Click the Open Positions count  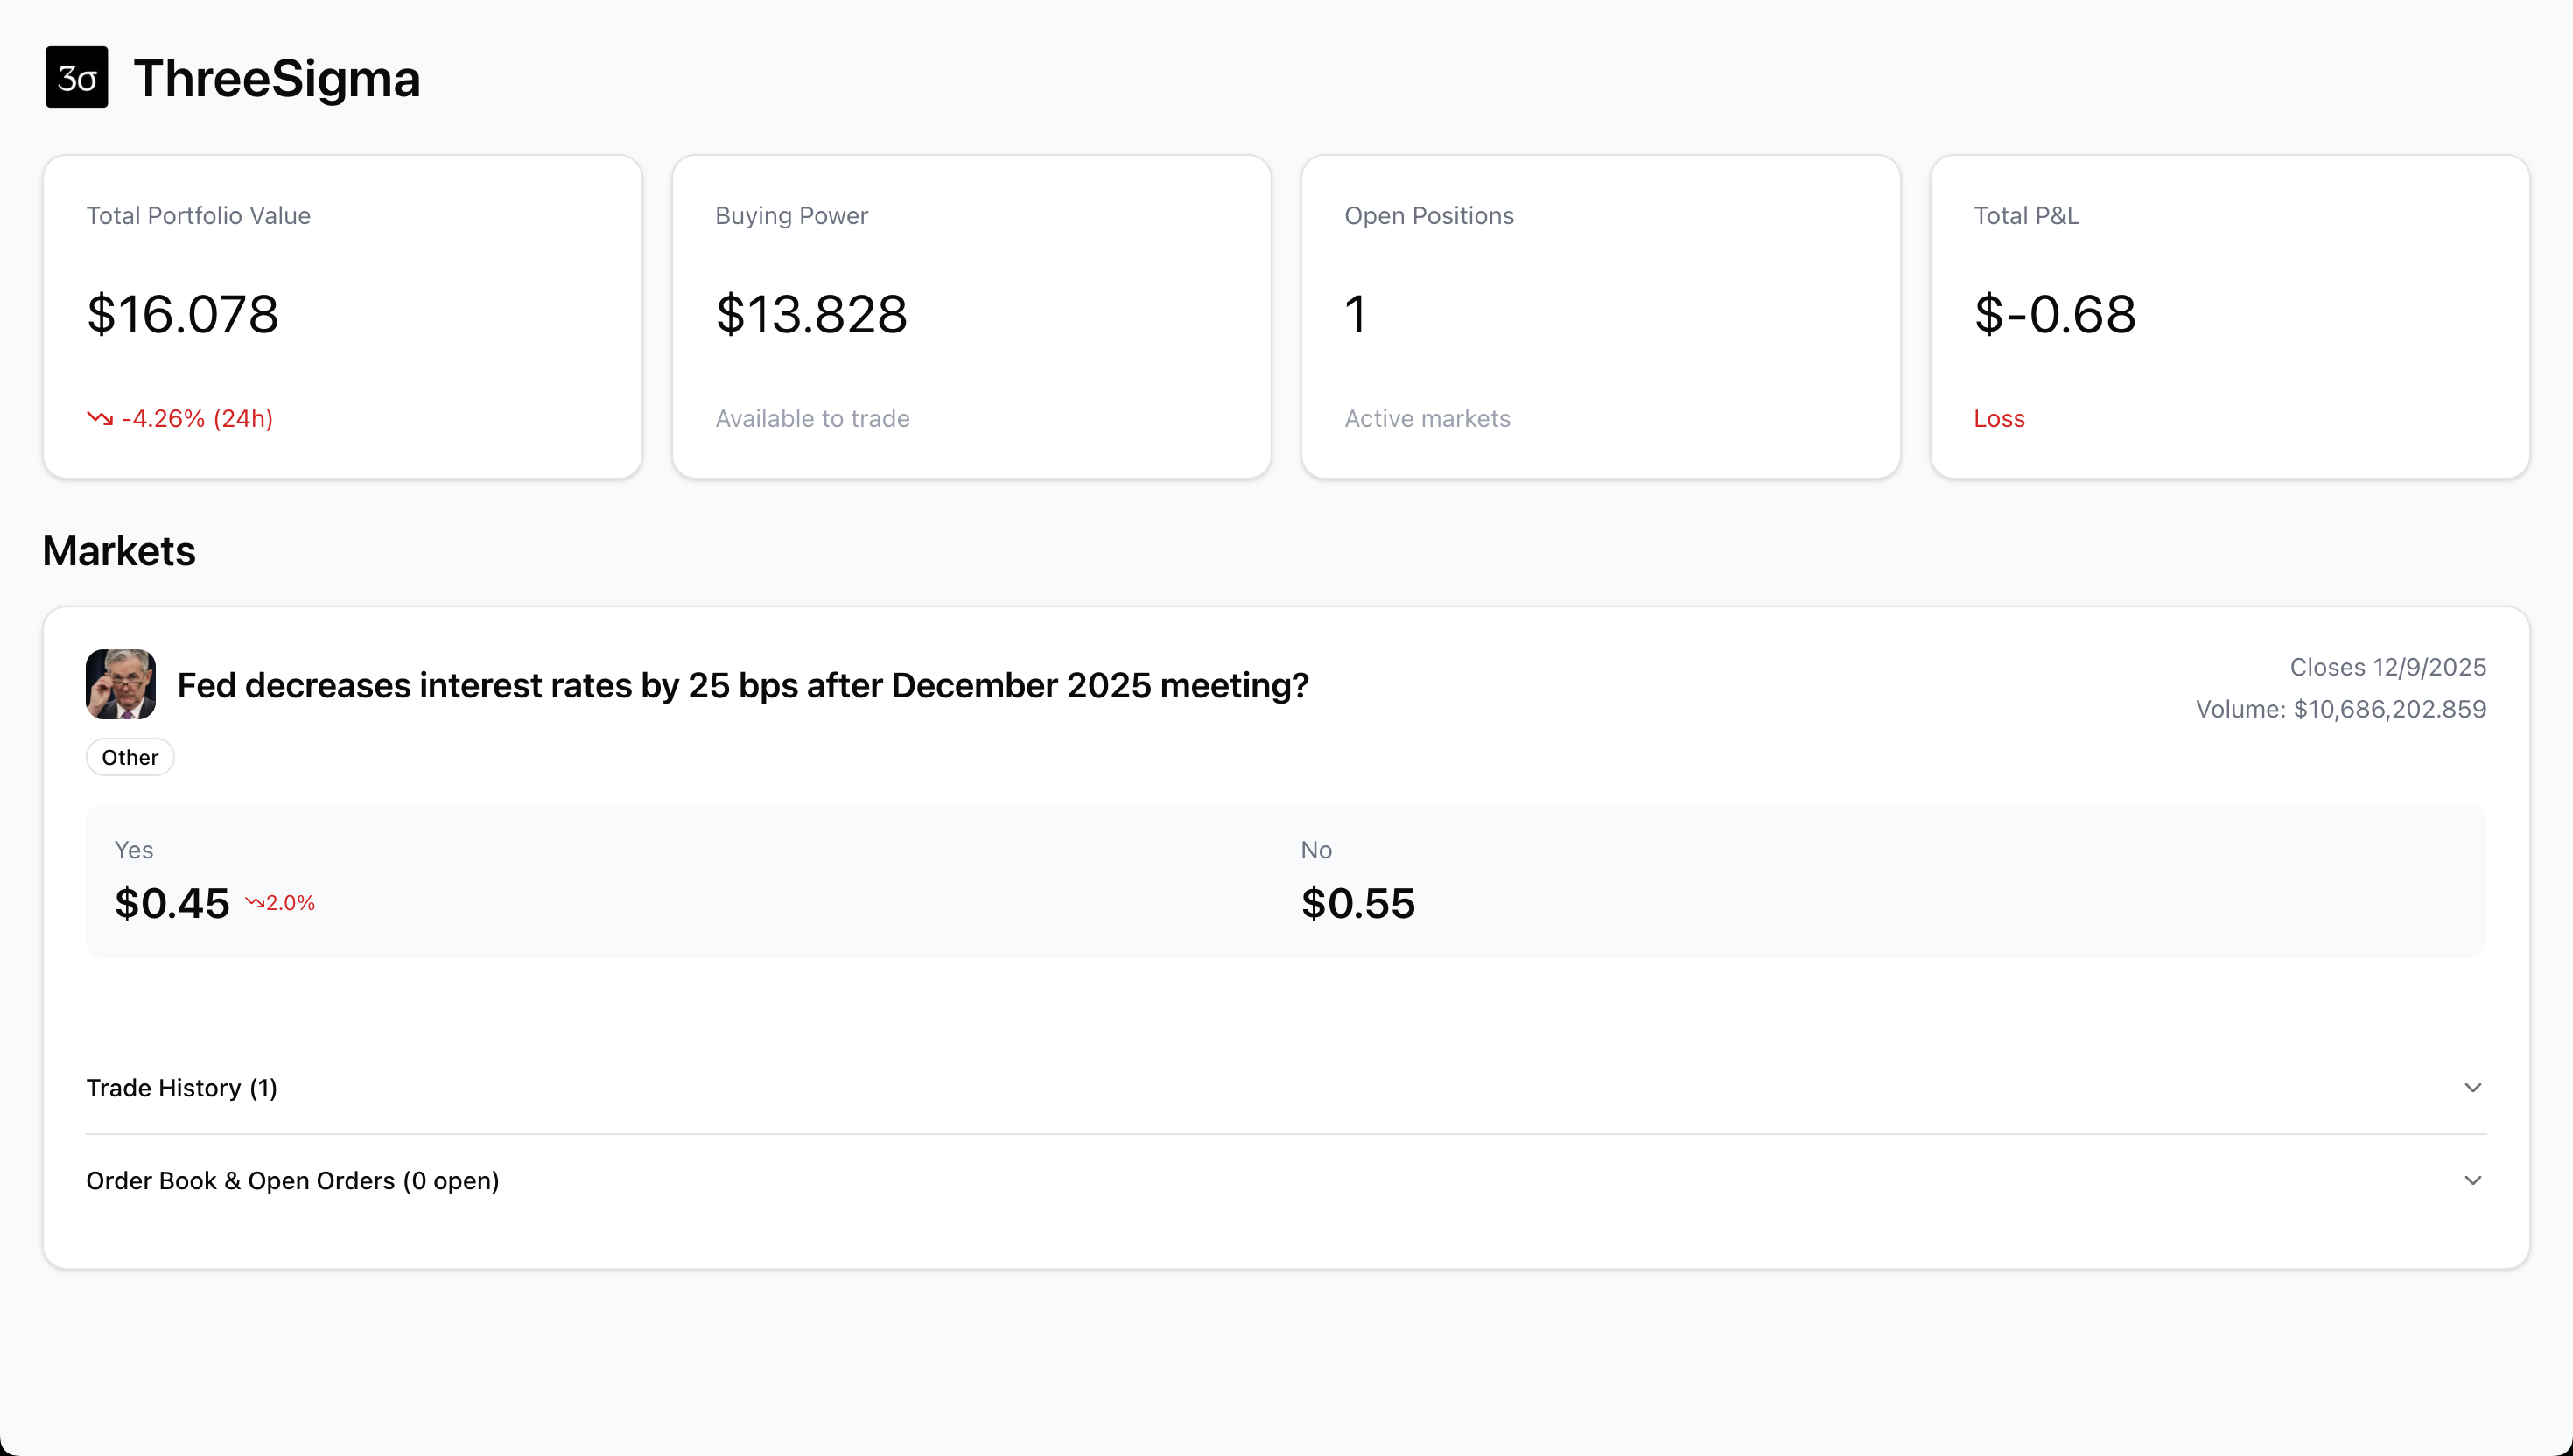click(x=1356, y=314)
